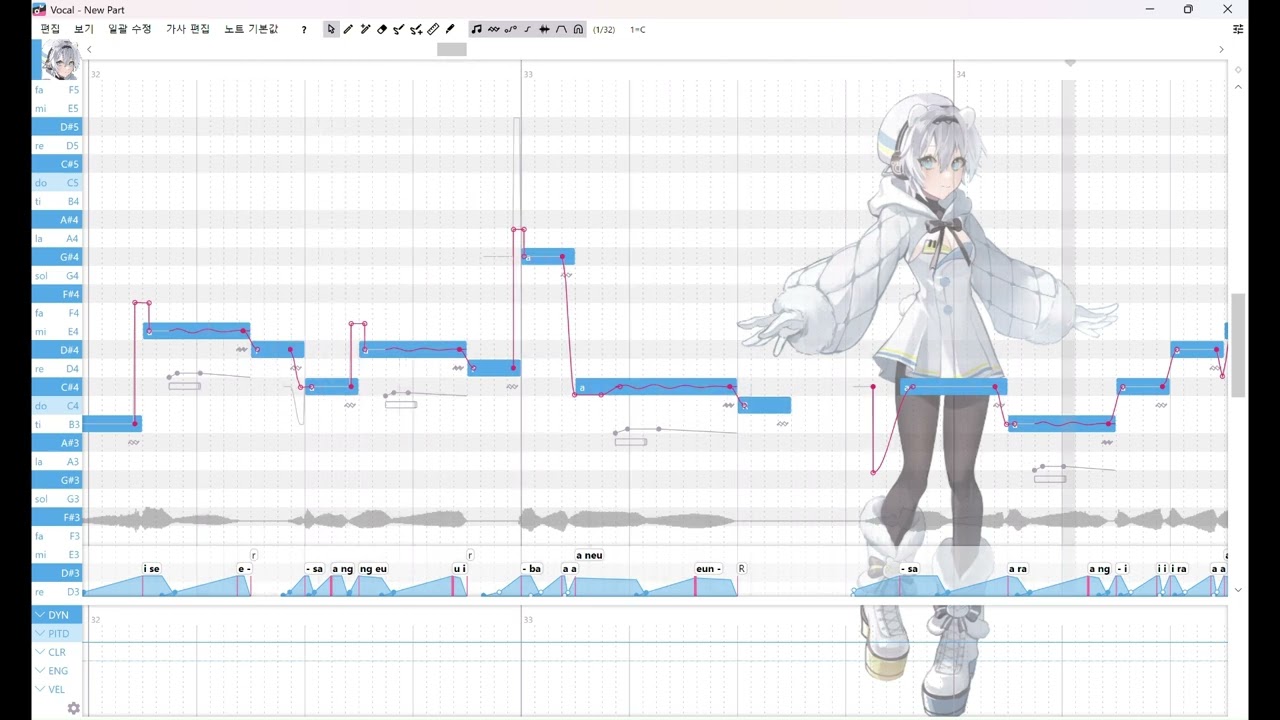This screenshot has width=1280, height=720.
Task: Select the DYN expression label
Action: coord(58,615)
